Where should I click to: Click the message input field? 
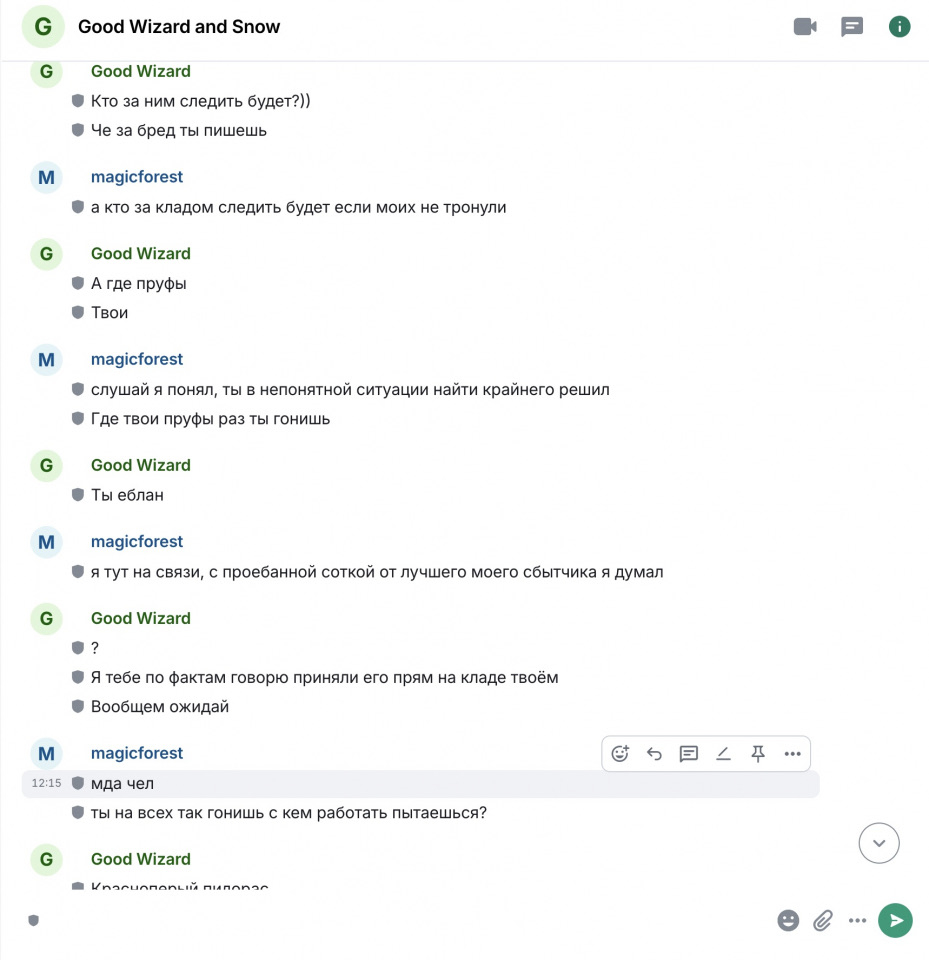point(404,920)
